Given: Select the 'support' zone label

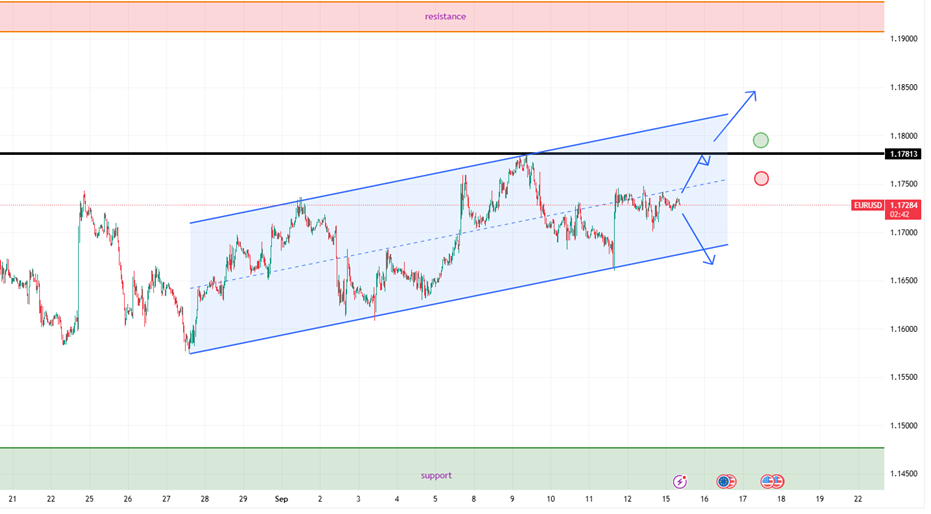Looking at the screenshot, I should [x=436, y=475].
